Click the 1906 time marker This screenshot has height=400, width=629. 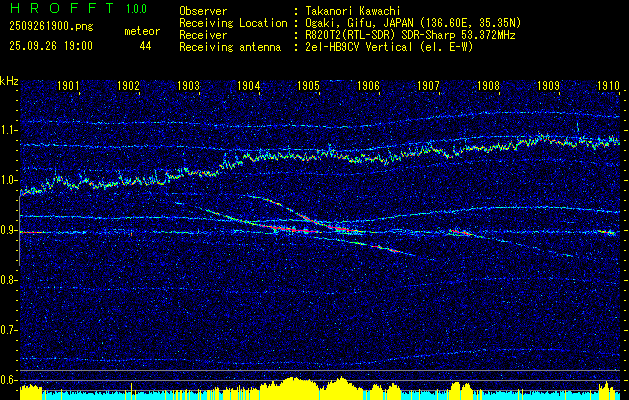point(368,85)
